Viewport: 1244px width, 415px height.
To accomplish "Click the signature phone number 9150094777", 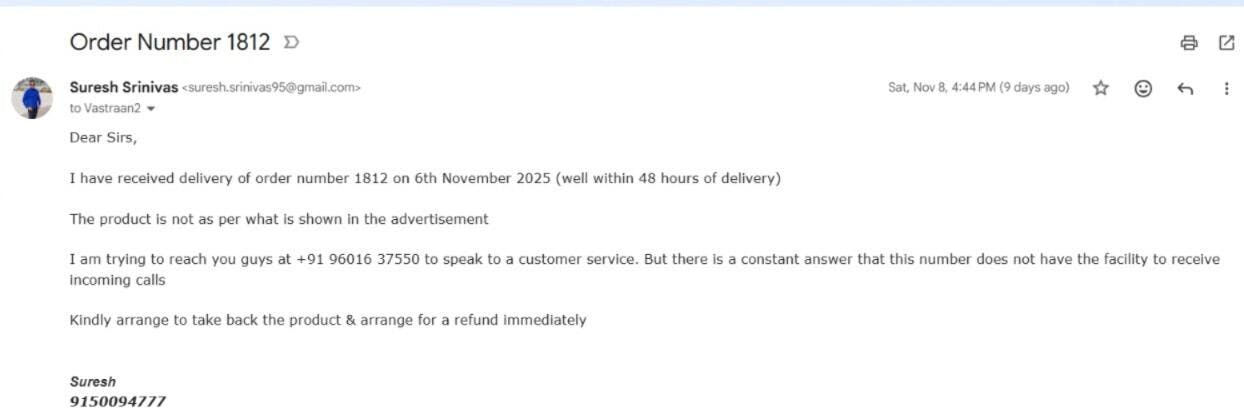I will (117, 401).
